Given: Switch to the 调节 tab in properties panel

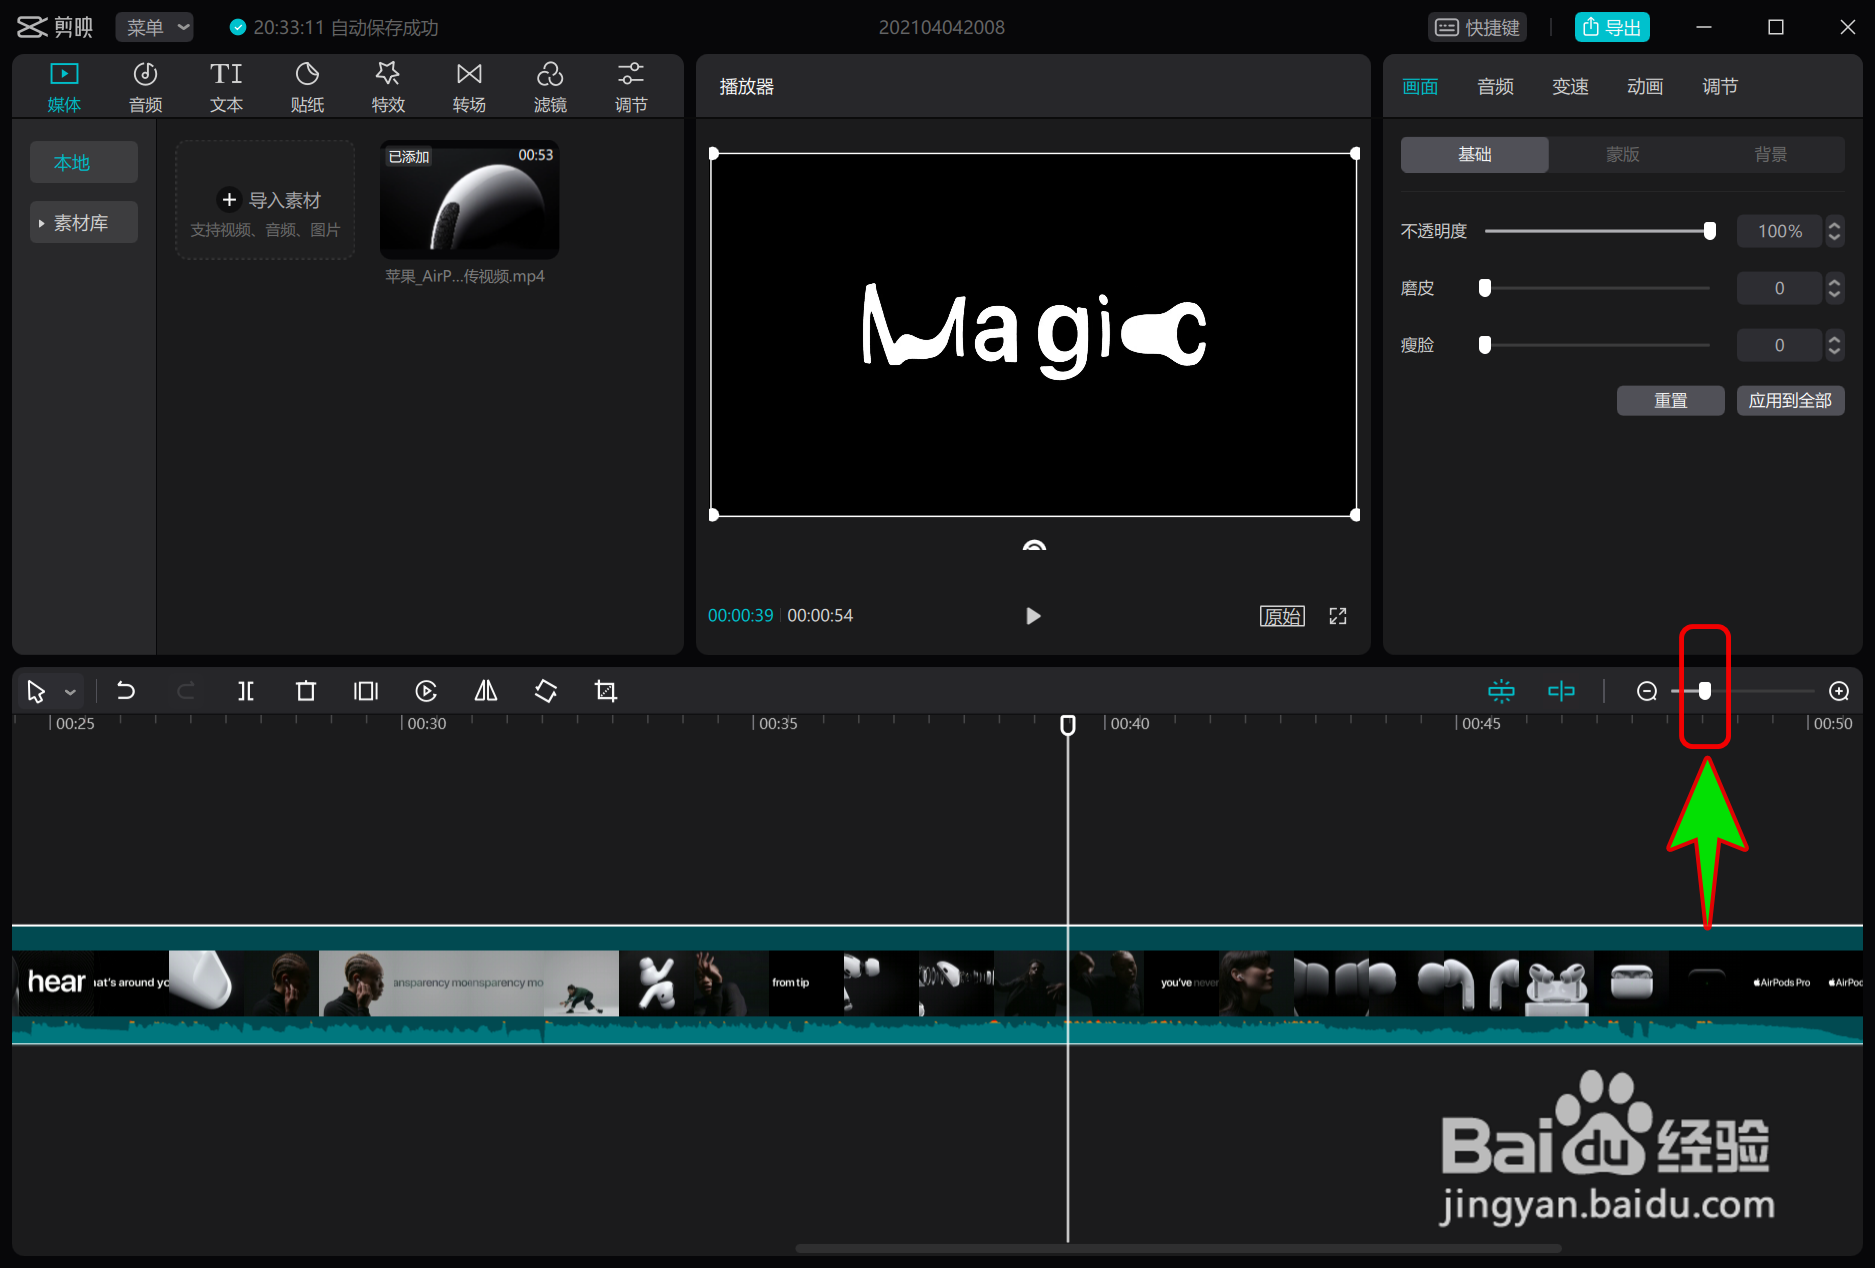Looking at the screenshot, I should coord(1720,87).
